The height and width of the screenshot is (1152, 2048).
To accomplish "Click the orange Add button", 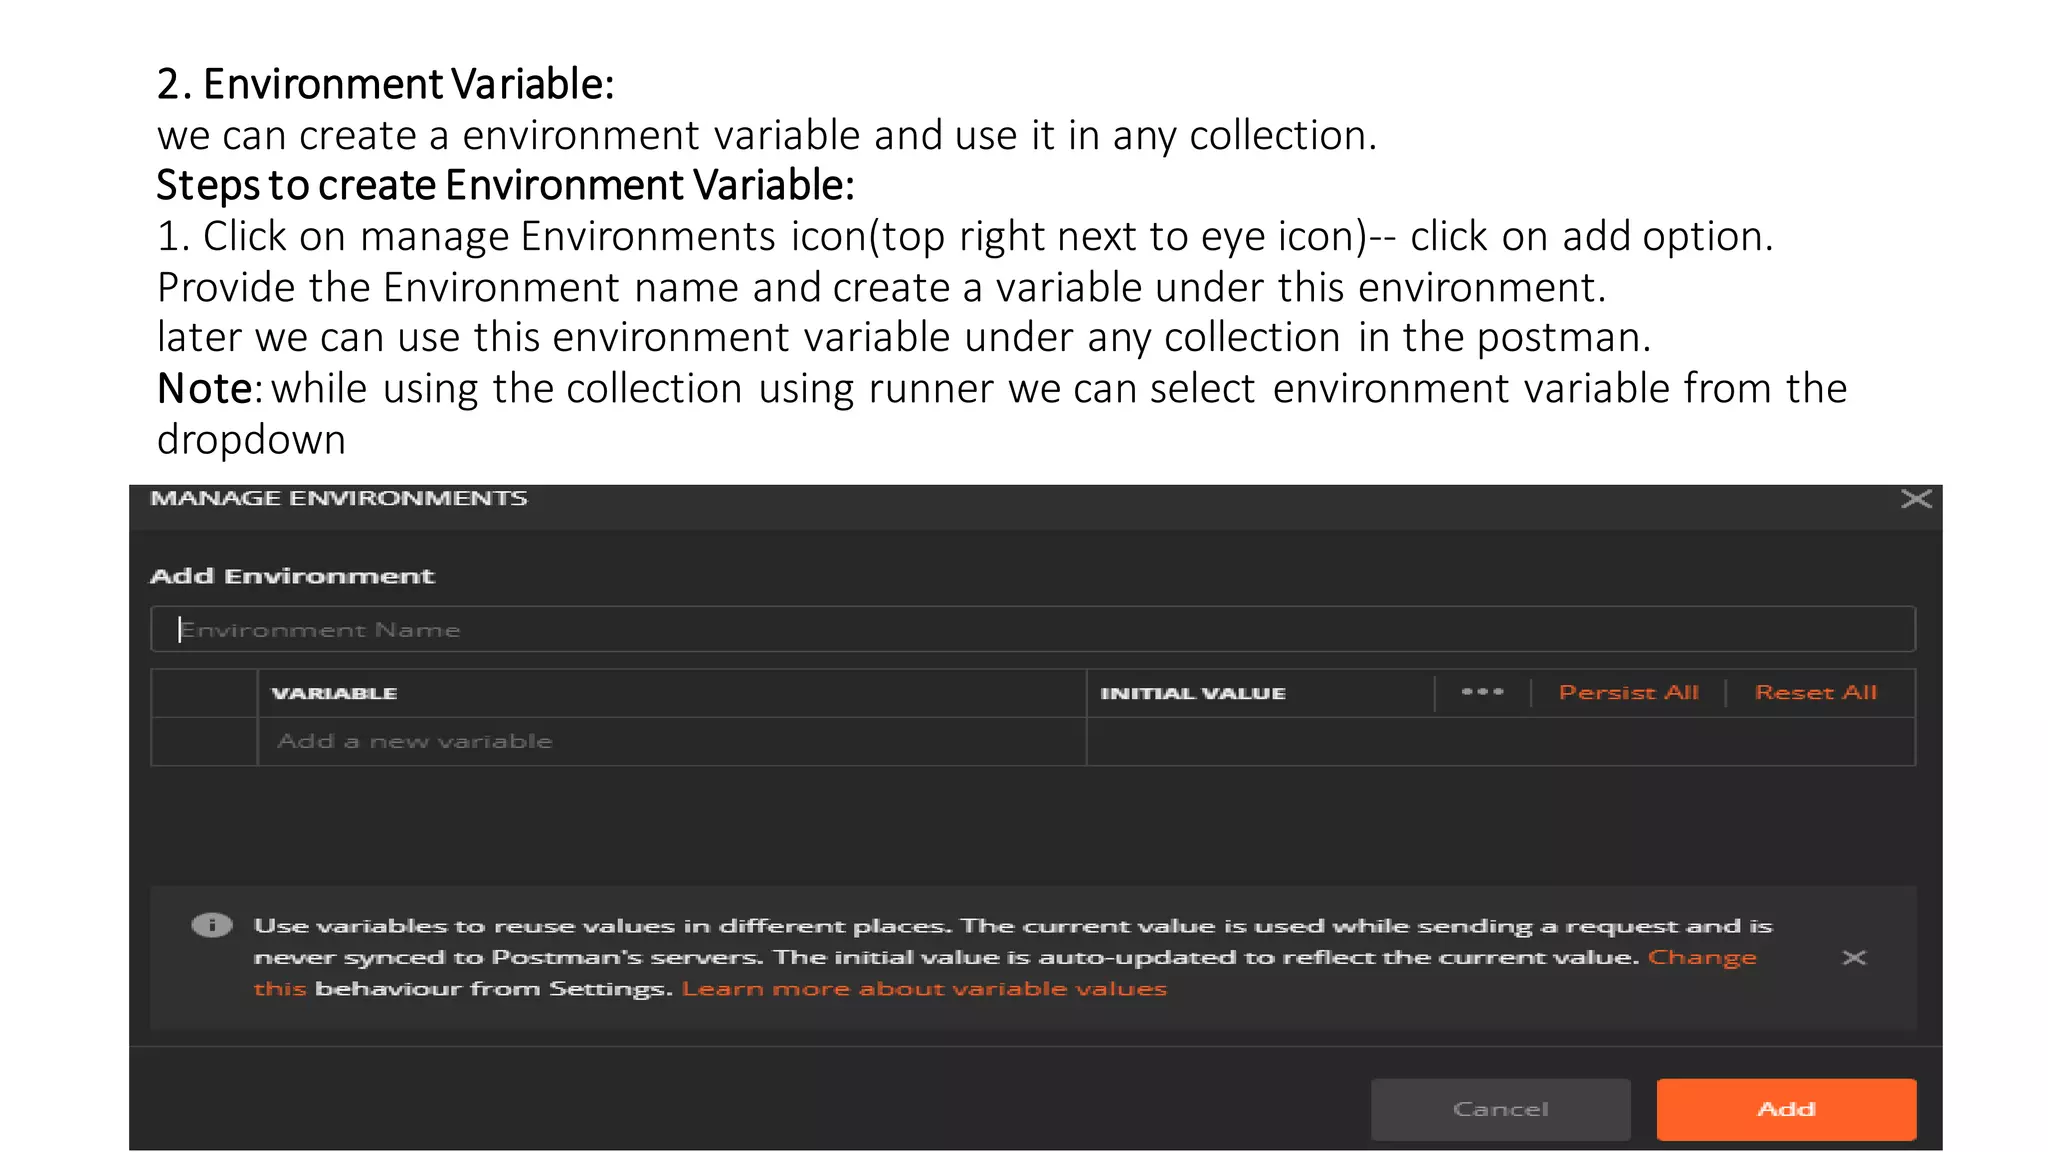I will 1786,1109.
